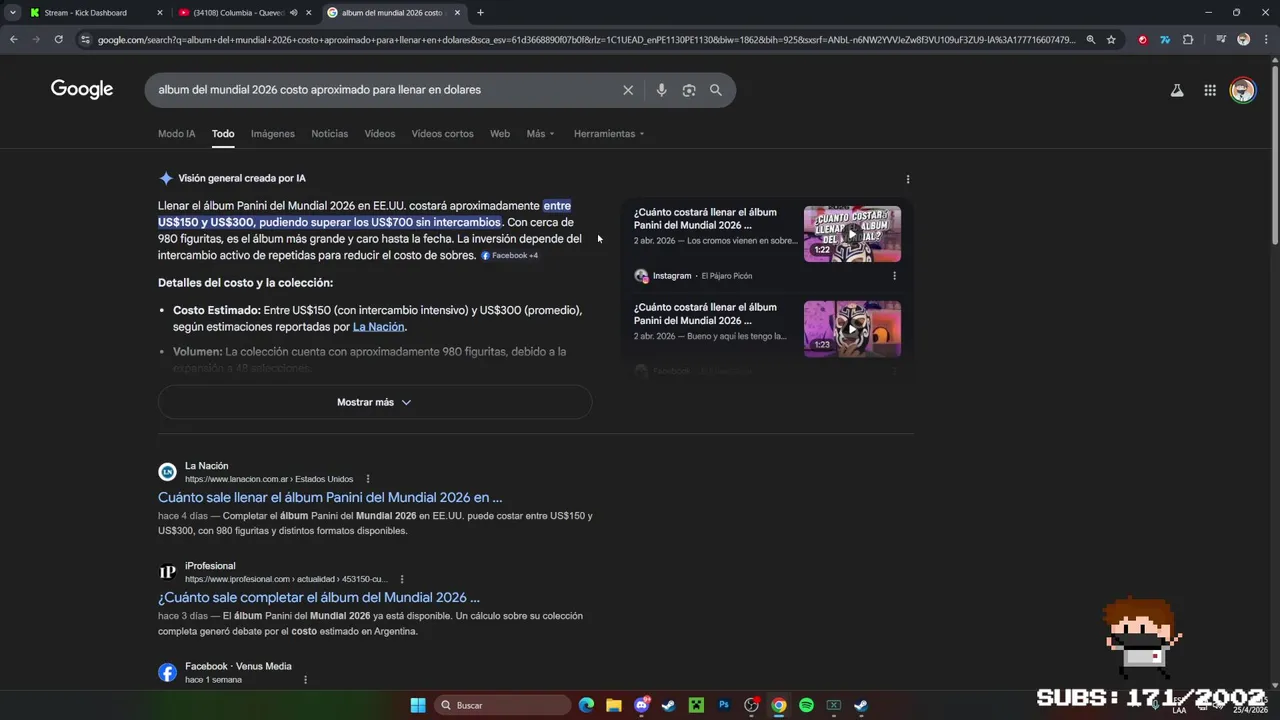Image resolution: width=1280 pixels, height=720 pixels.
Task: Open the Chrome three-dot menu
Action: (x=1265, y=39)
